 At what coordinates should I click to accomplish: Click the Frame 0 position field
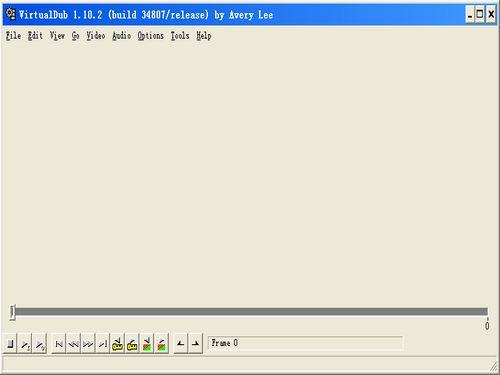tap(305, 343)
